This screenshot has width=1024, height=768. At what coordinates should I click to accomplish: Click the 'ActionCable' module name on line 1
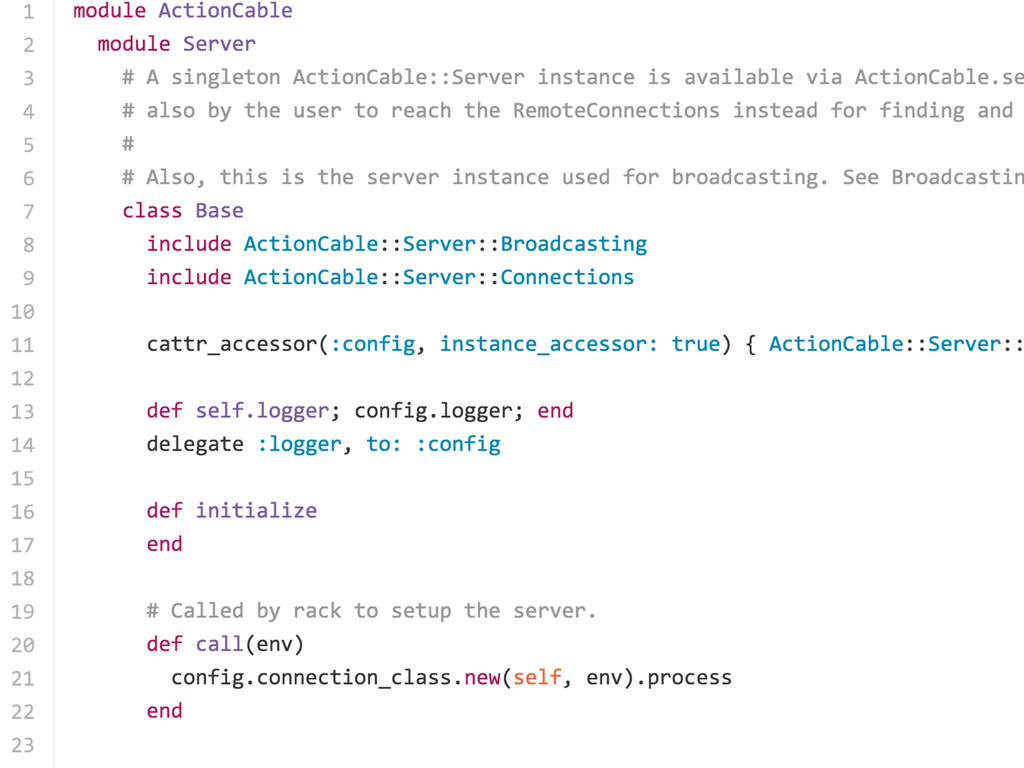(x=225, y=11)
